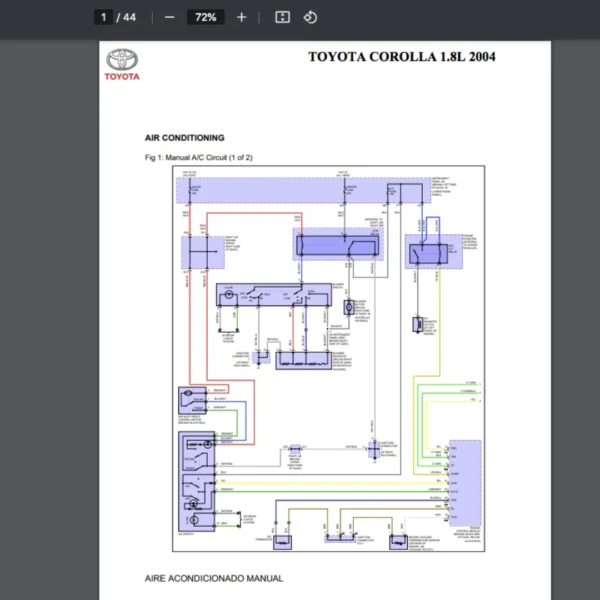The image size is (600, 600).
Task: Click the Toyota logo on page
Action: pyautogui.click(x=122, y=64)
